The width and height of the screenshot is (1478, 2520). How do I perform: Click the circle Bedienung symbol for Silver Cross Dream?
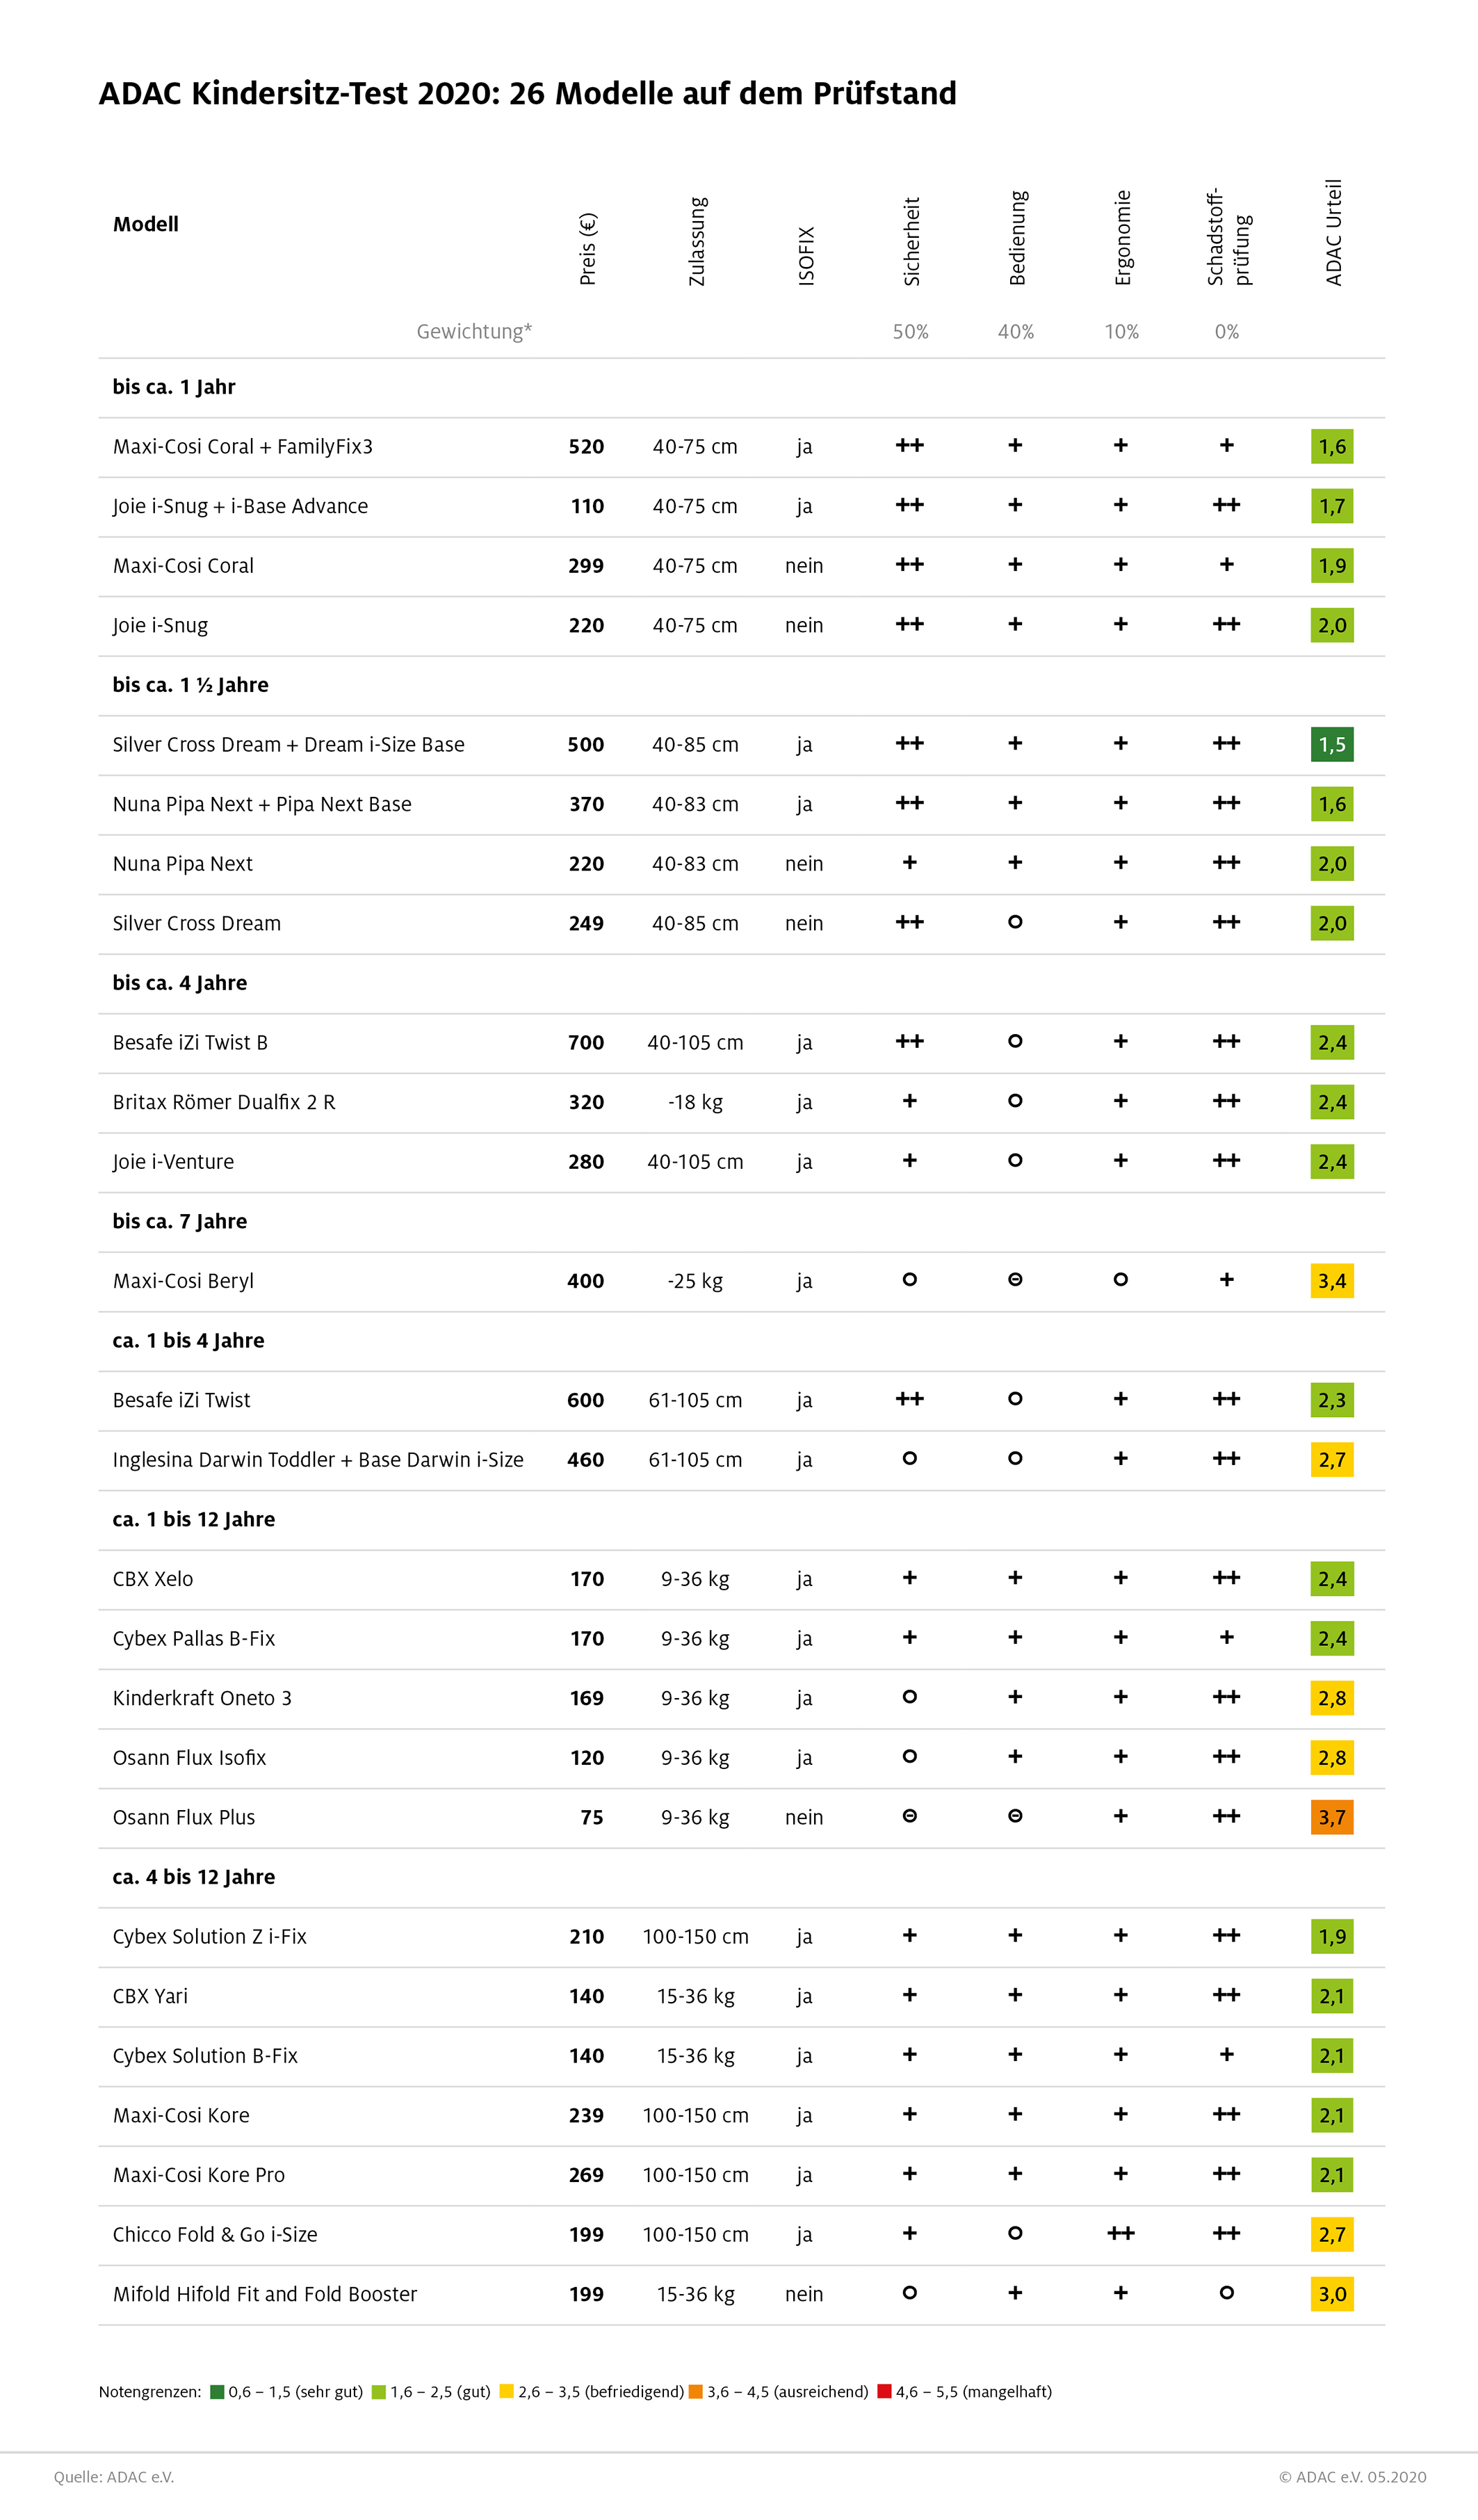point(1015,922)
